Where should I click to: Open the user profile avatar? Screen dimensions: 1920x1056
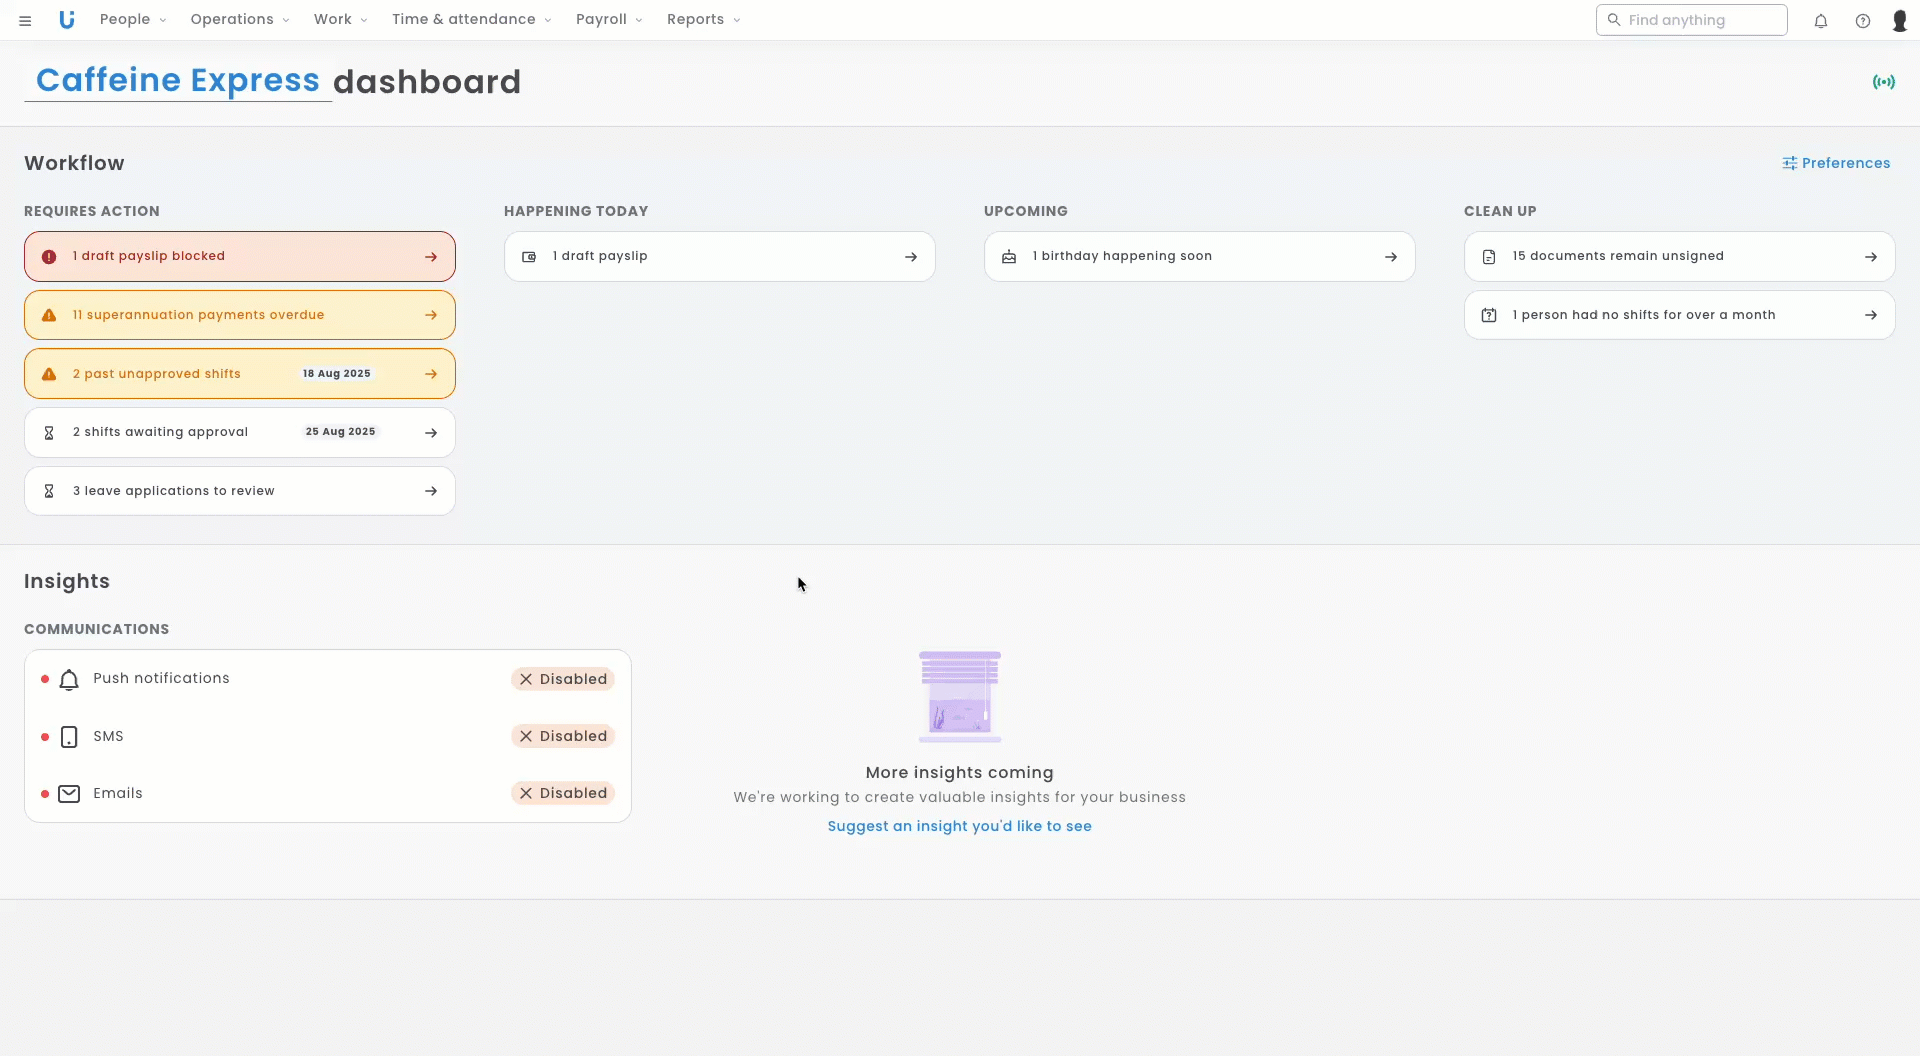(1900, 20)
